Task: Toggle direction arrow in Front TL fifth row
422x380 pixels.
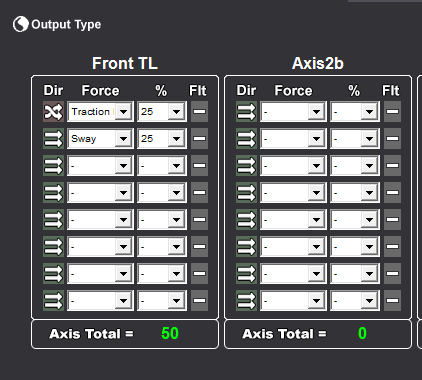Action: tap(53, 220)
